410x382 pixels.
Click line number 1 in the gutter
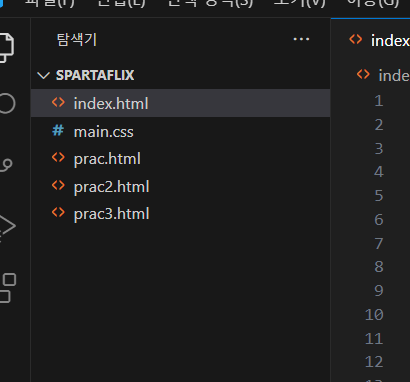point(378,101)
